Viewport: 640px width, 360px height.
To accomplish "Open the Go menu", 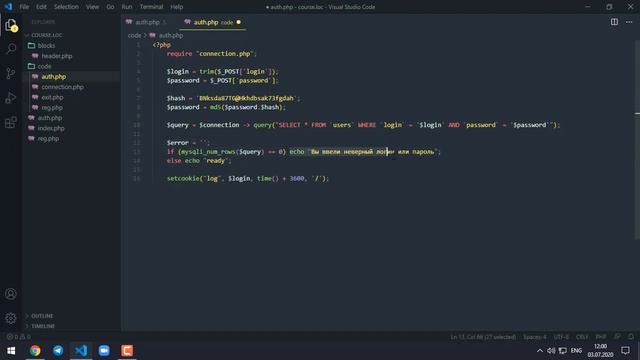I will [x=110, y=7].
